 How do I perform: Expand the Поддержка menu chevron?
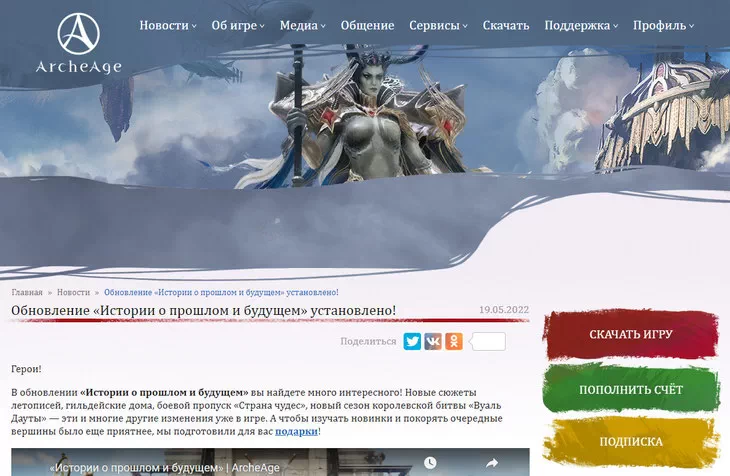coord(615,27)
